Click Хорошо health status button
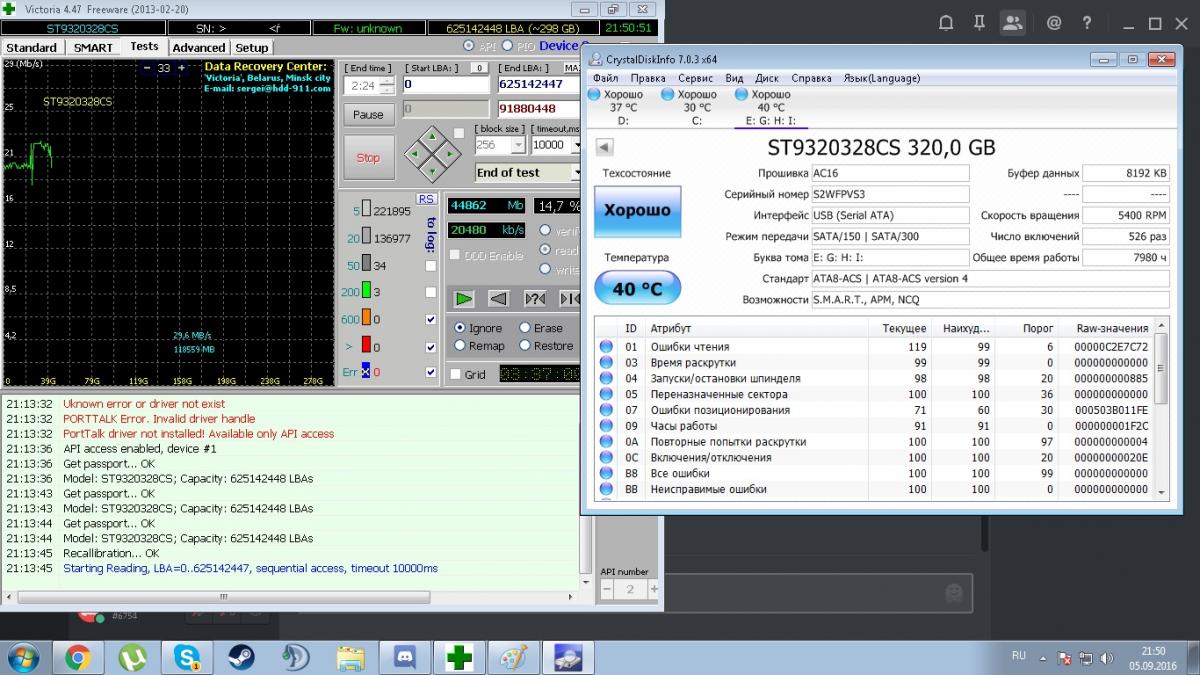Image resolution: width=1200 pixels, height=675 pixels. point(638,211)
